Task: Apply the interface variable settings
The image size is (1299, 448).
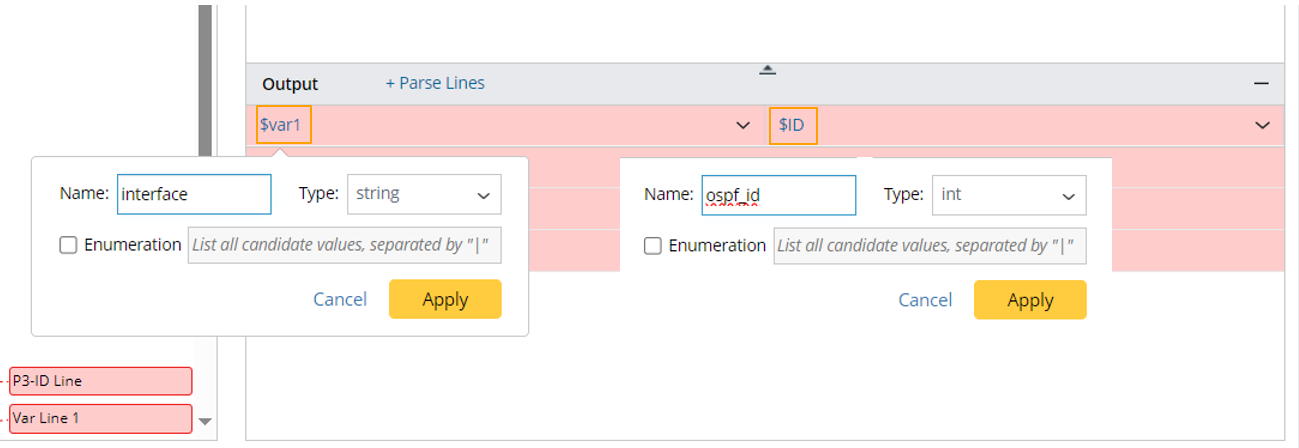Action: (x=445, y=299)
